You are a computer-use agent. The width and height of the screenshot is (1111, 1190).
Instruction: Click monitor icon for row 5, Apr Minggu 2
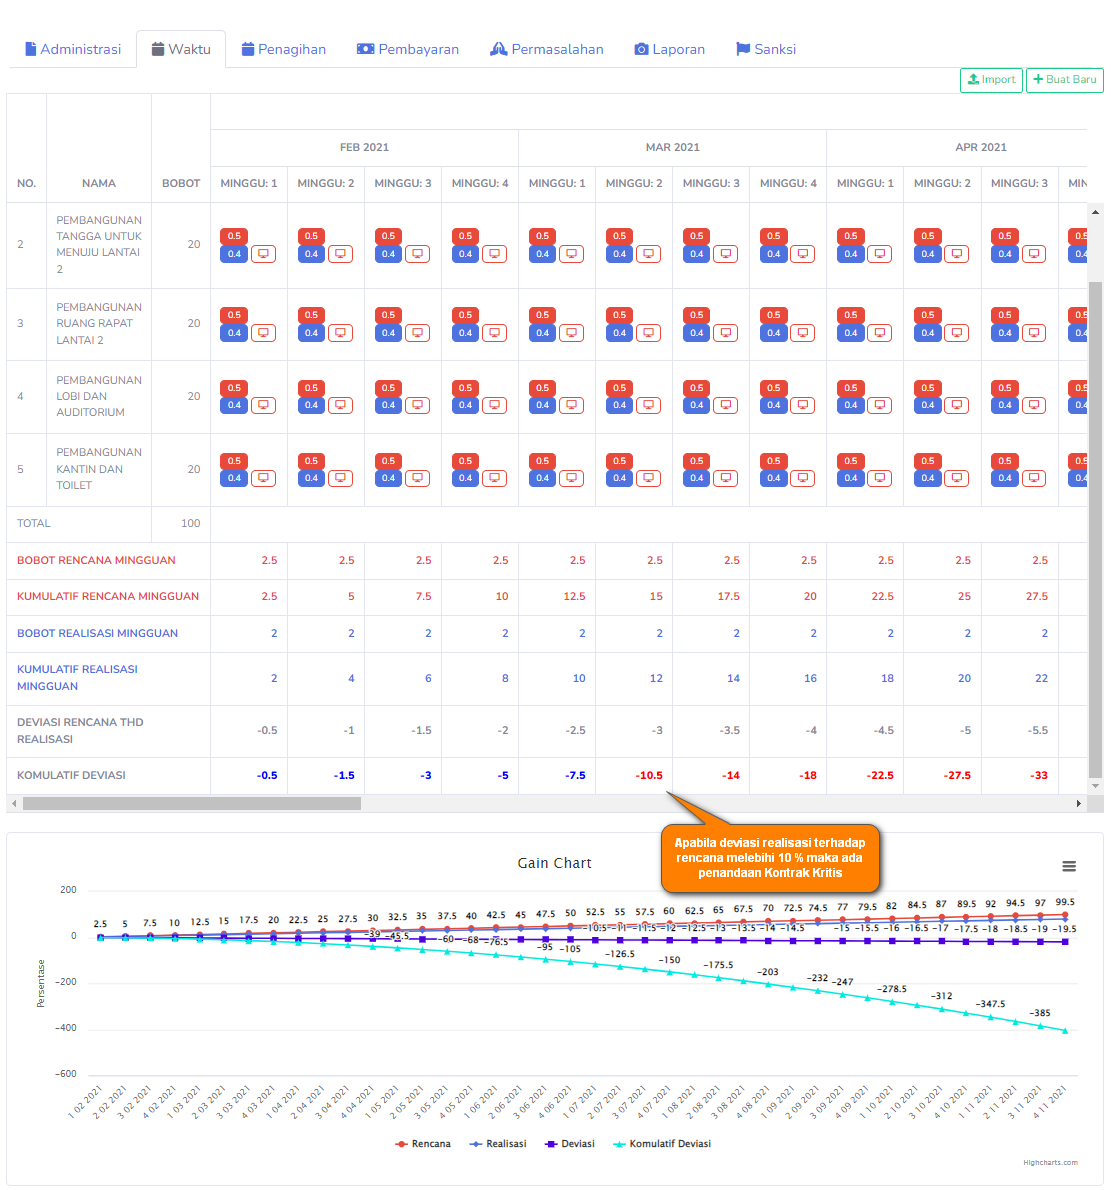[956, 478]
